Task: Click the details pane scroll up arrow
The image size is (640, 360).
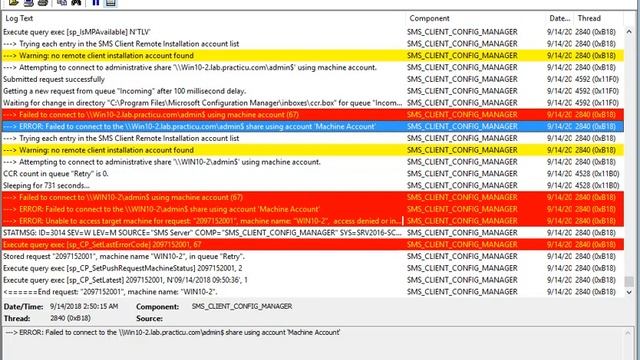Action: pos(629,334)
